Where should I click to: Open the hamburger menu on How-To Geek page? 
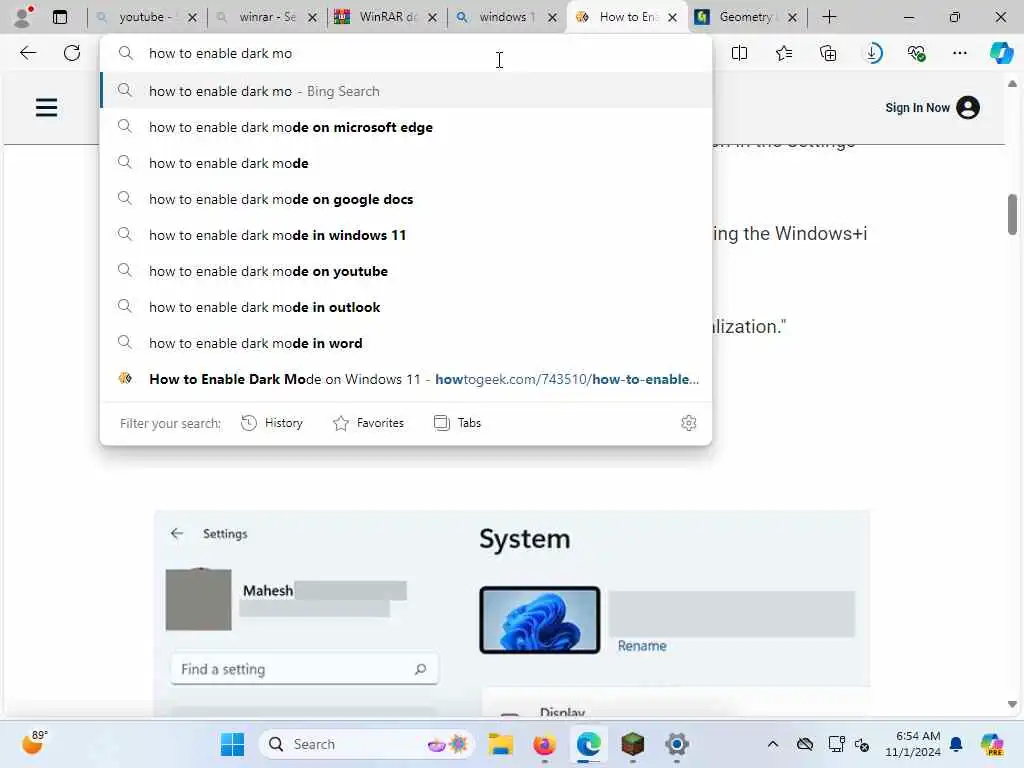[46, 107]
